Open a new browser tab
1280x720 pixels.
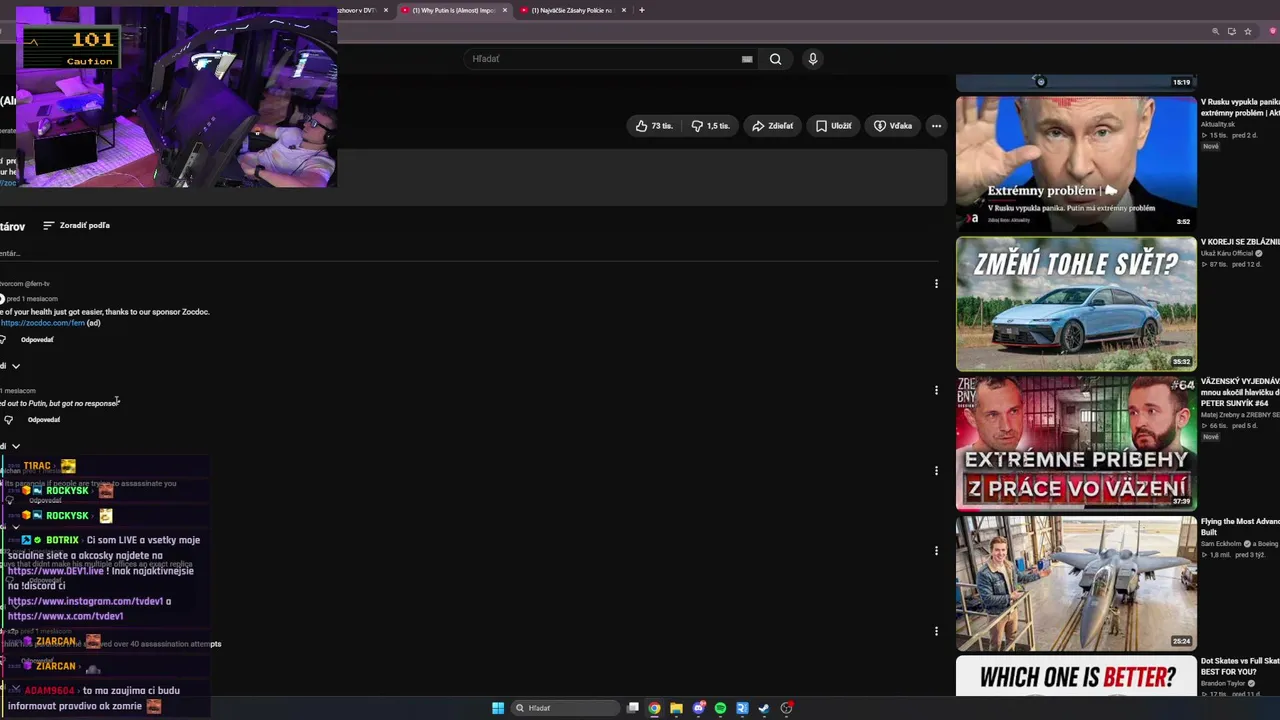point(642,10)
